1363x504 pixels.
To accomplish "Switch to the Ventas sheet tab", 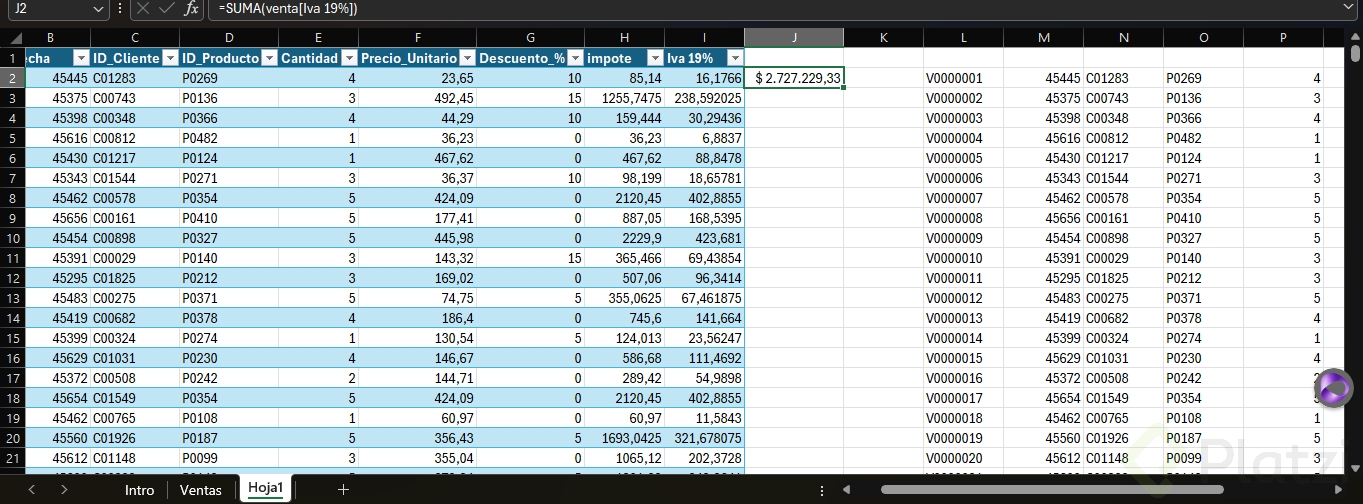I will coord(200,490).
